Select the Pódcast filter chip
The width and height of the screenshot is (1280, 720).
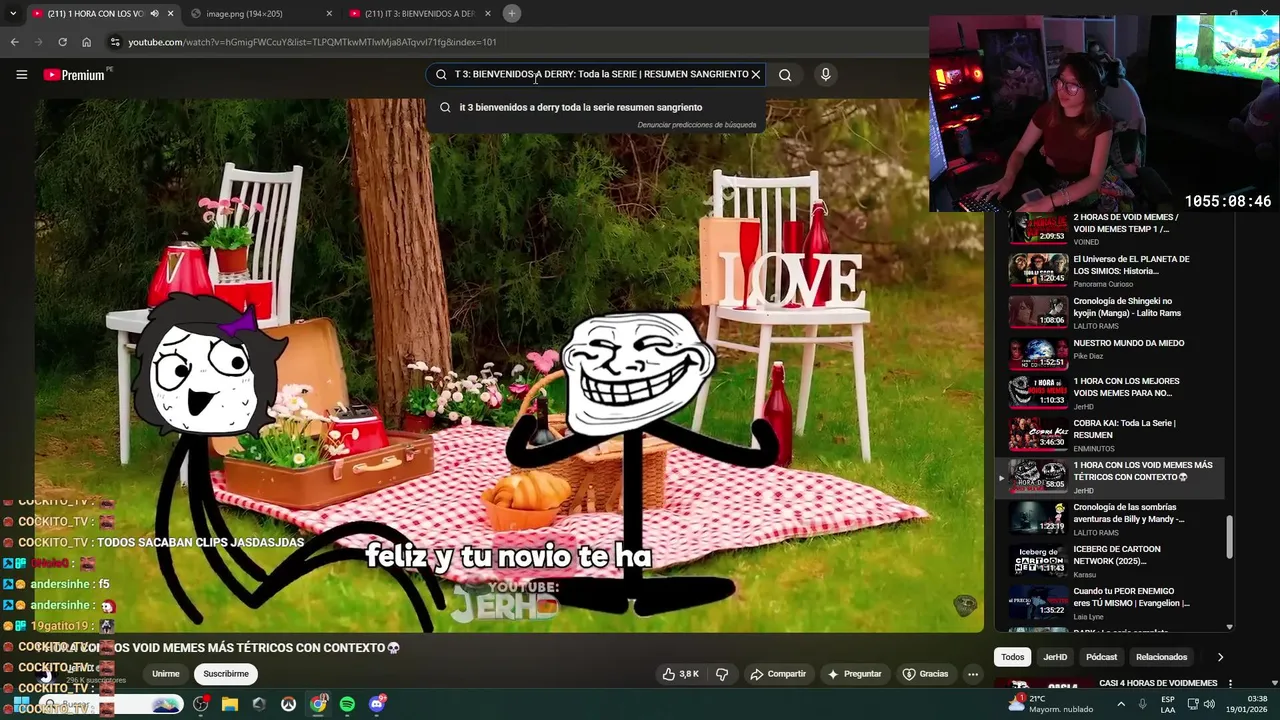1101,657
